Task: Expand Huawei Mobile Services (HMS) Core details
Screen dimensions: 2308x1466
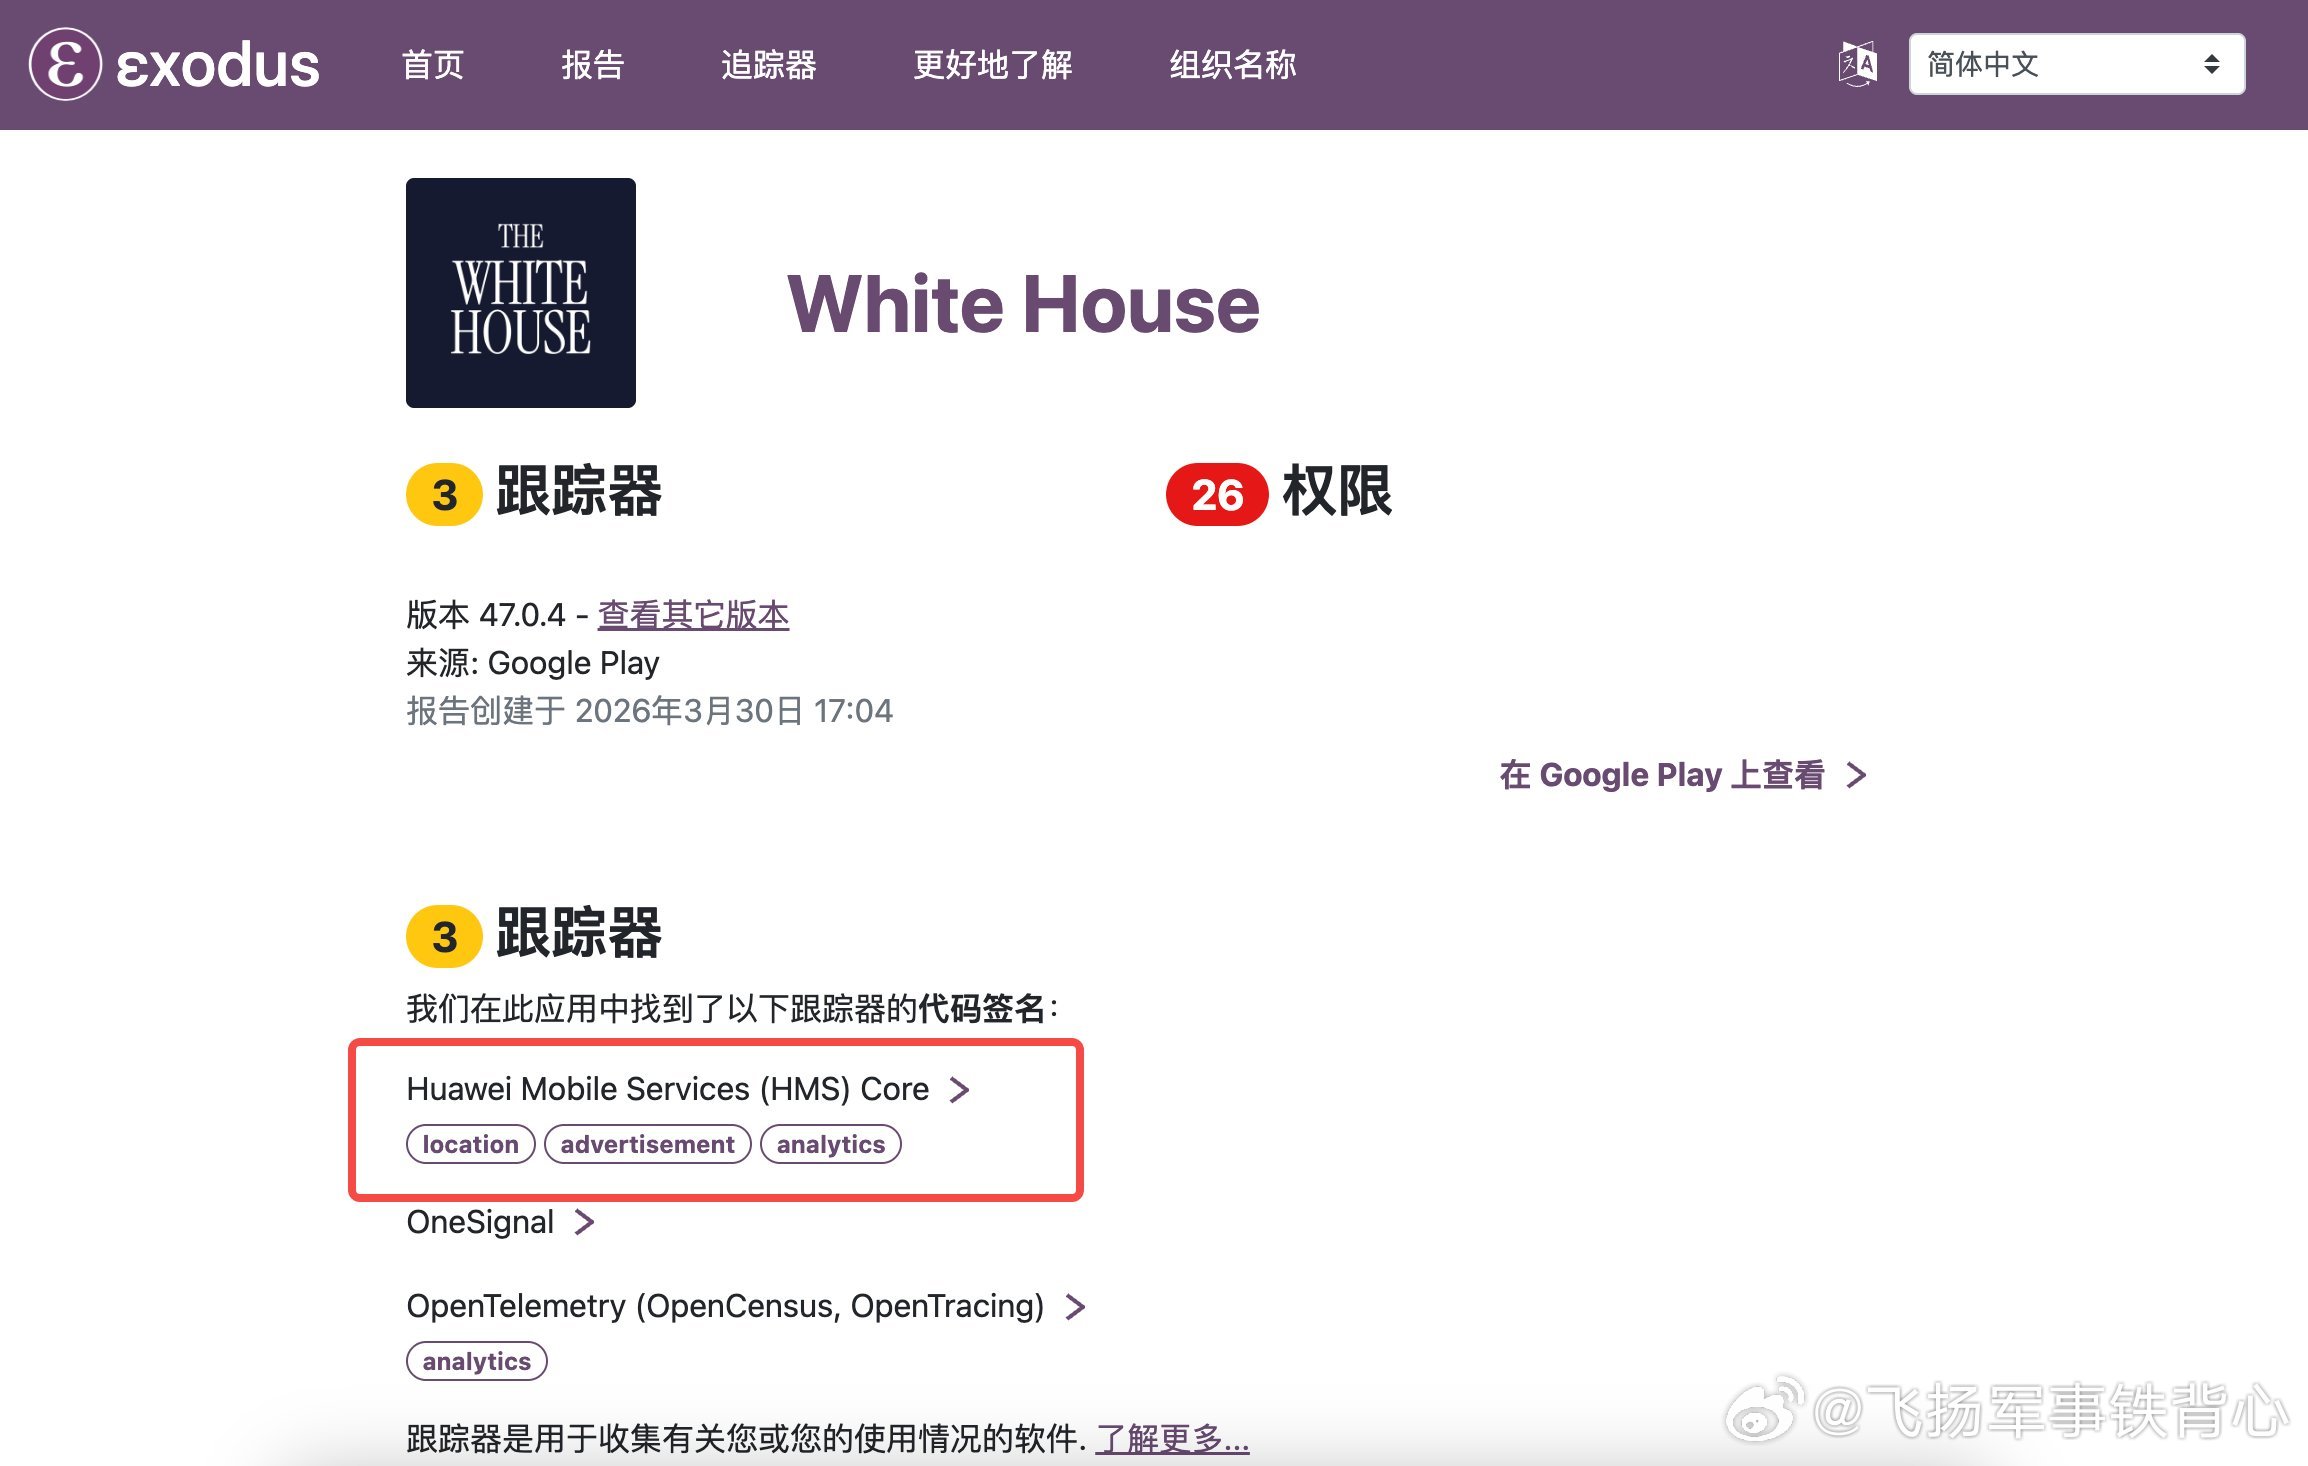Action: tap(689, 1089)
